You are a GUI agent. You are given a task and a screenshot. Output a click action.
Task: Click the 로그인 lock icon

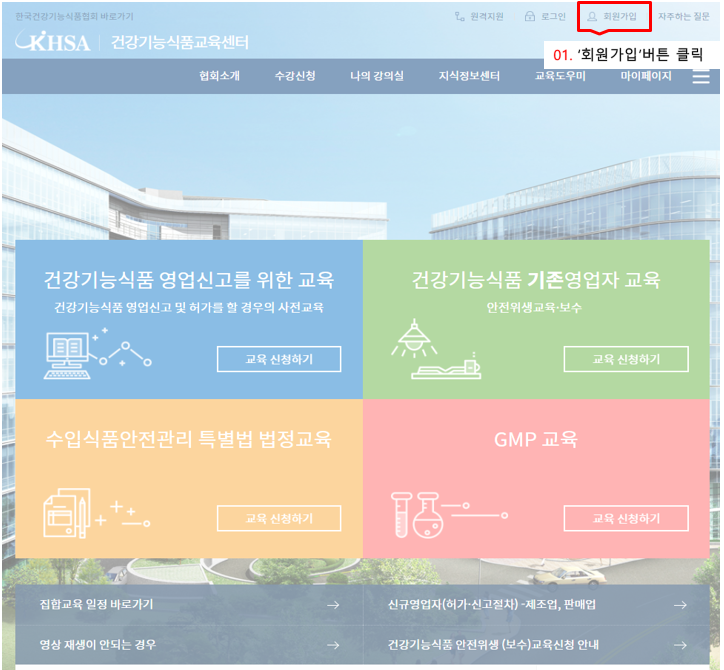coord(529,16)
